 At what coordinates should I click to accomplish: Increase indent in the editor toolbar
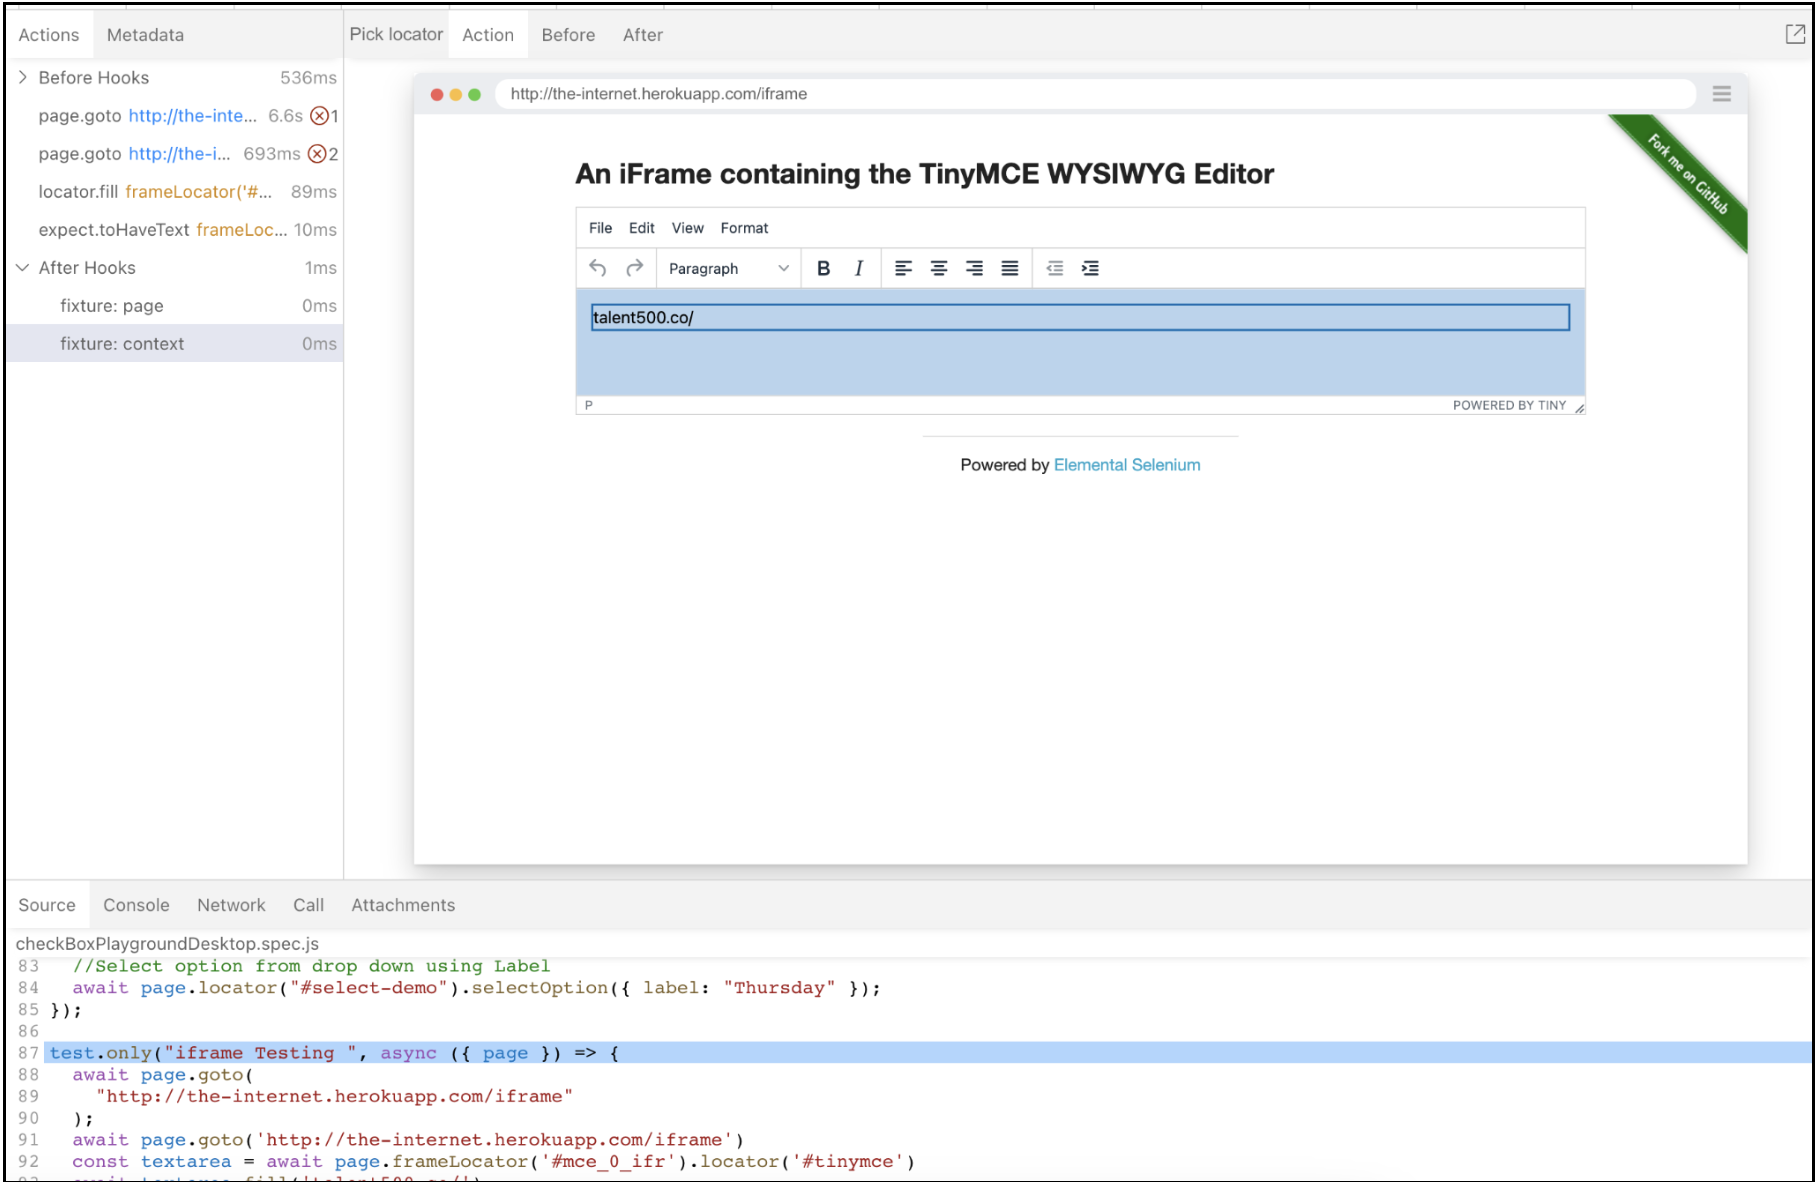point(1090,268)
